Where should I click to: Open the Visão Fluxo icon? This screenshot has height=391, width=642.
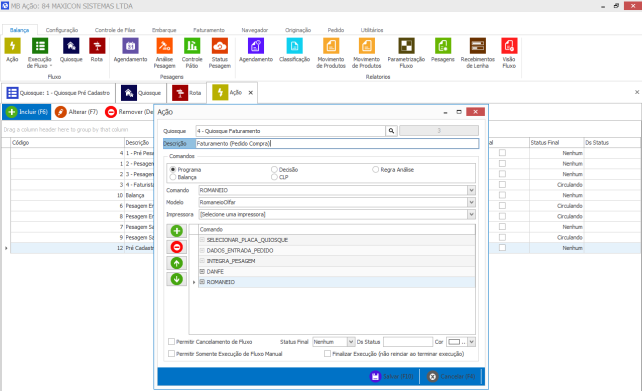[509, 53]
